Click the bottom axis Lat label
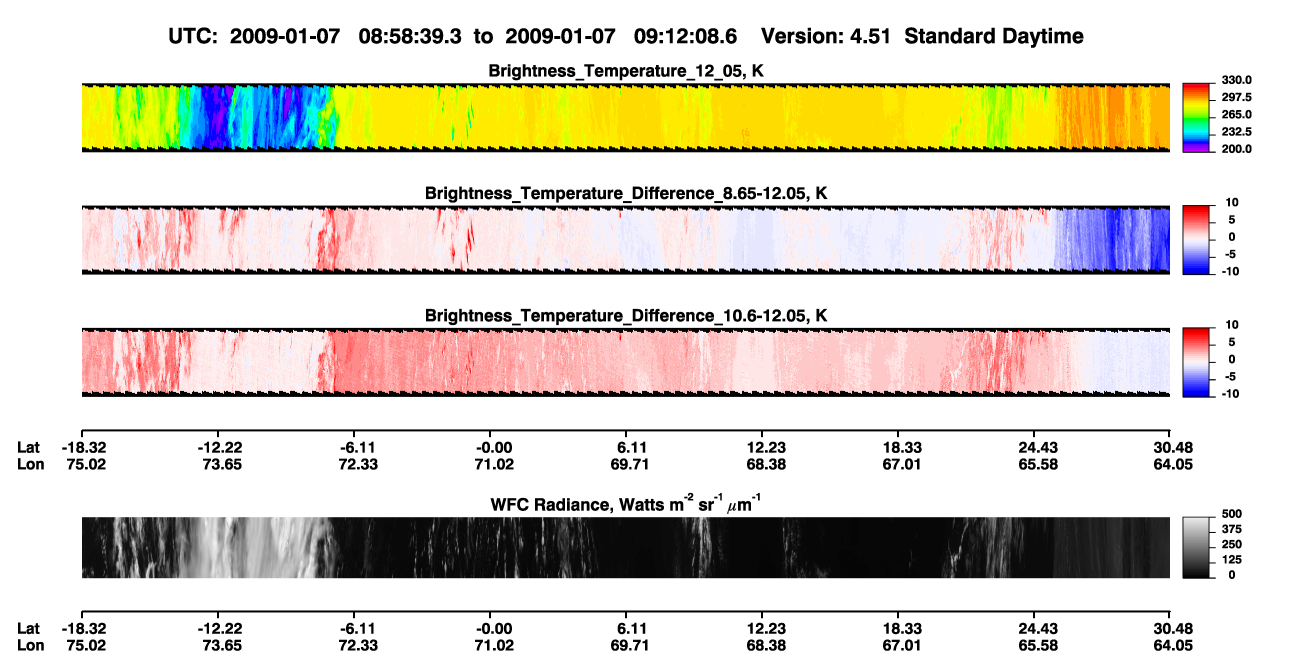 28,628
